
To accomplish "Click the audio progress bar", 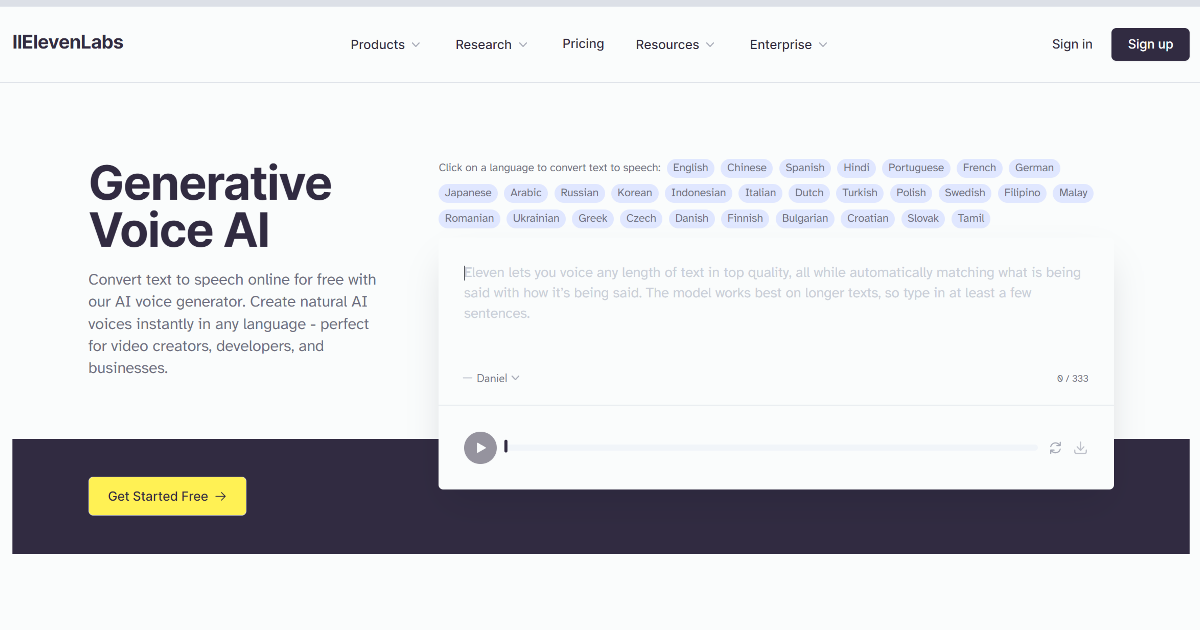I will coord(770,447).
